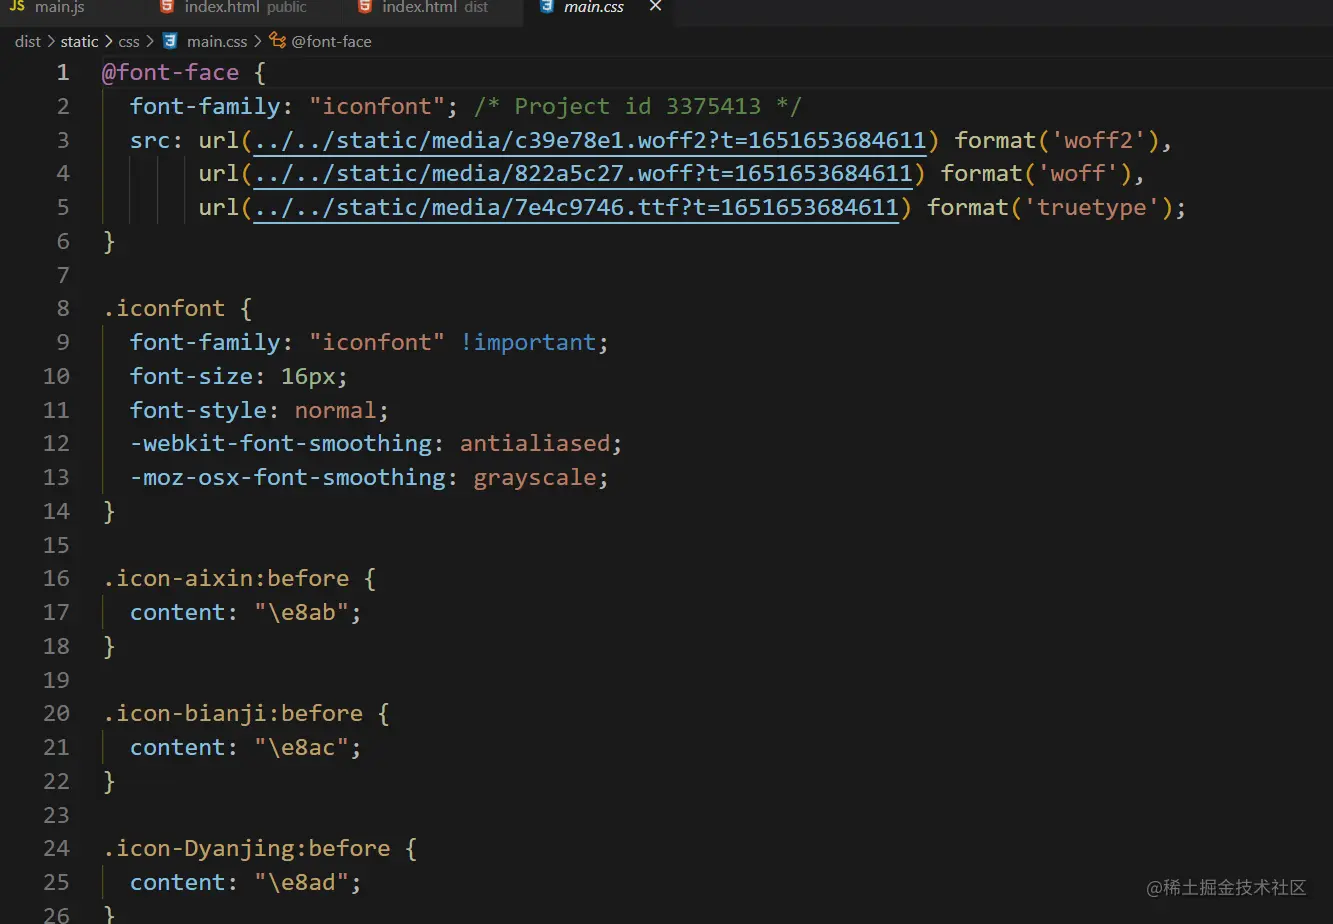Screen dimensions: 1333x924
Task: Follow the c39e78e1.woff2 font URL link
Action: tap(590, 141)
